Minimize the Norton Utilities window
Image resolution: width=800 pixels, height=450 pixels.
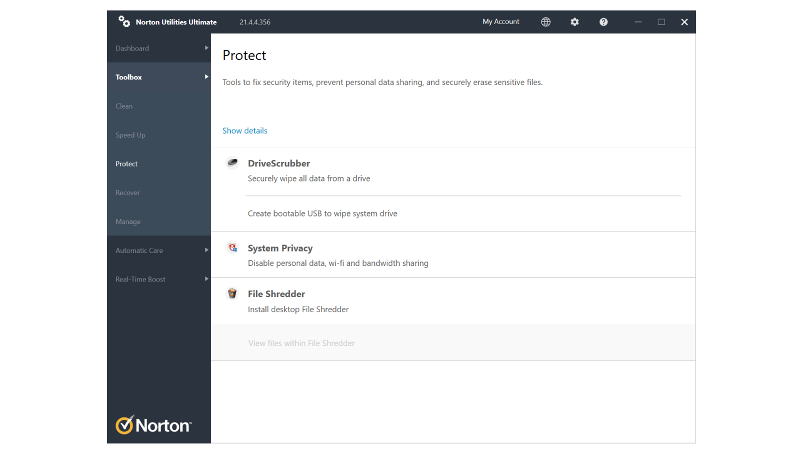click(x=638, y=22)
